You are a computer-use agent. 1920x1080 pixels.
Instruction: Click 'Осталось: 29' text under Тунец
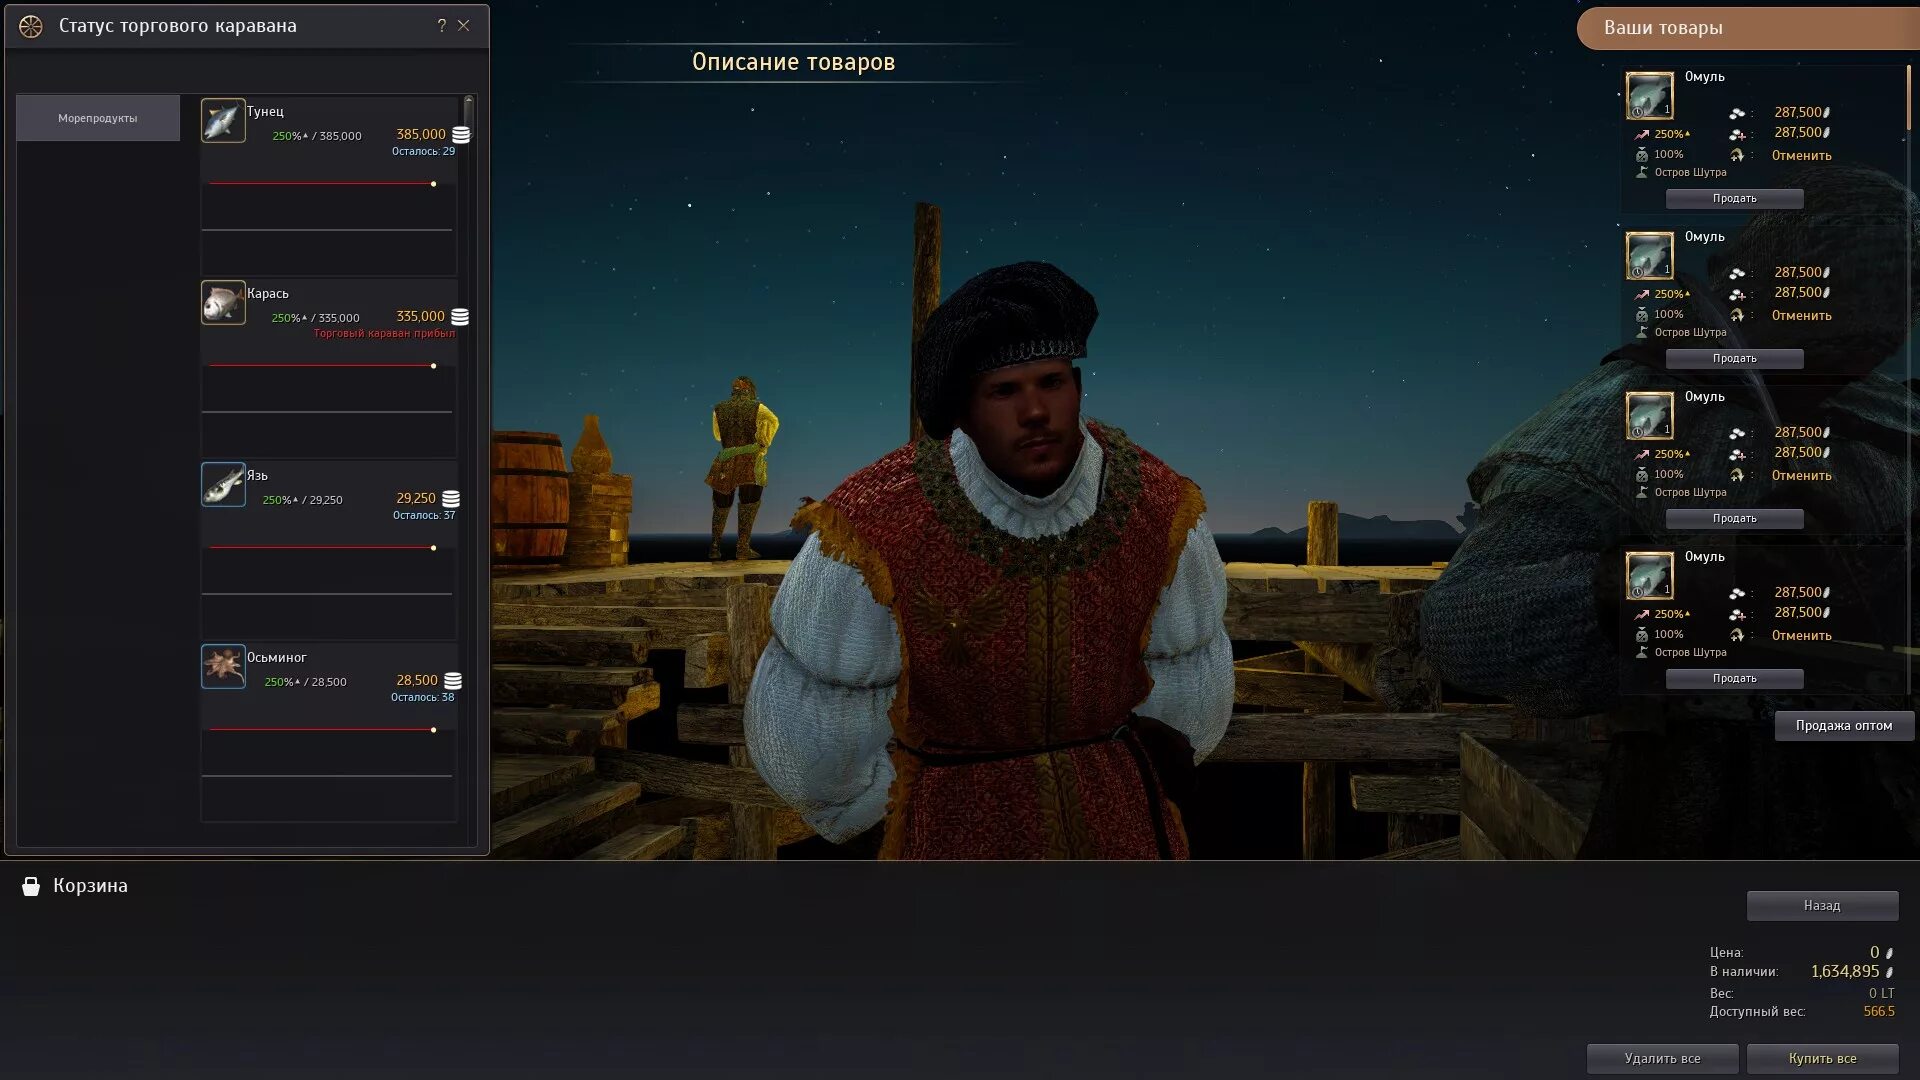click(423, 151)
